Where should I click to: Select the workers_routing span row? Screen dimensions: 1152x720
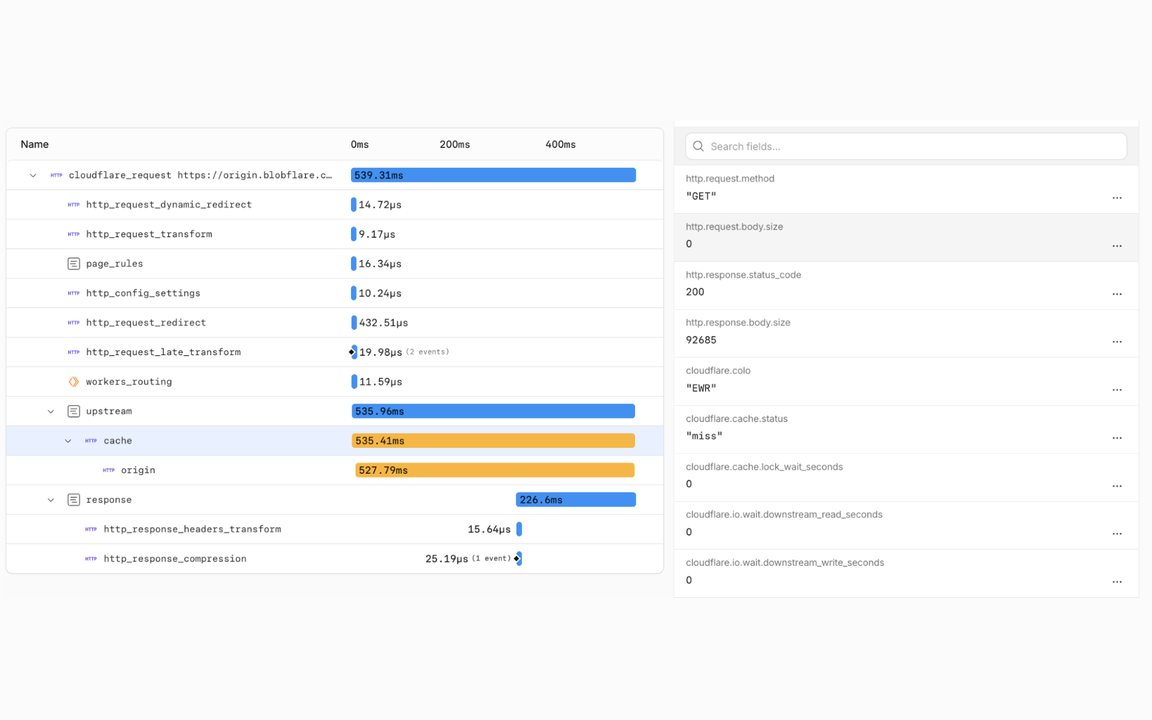click(x=335, y=382)
